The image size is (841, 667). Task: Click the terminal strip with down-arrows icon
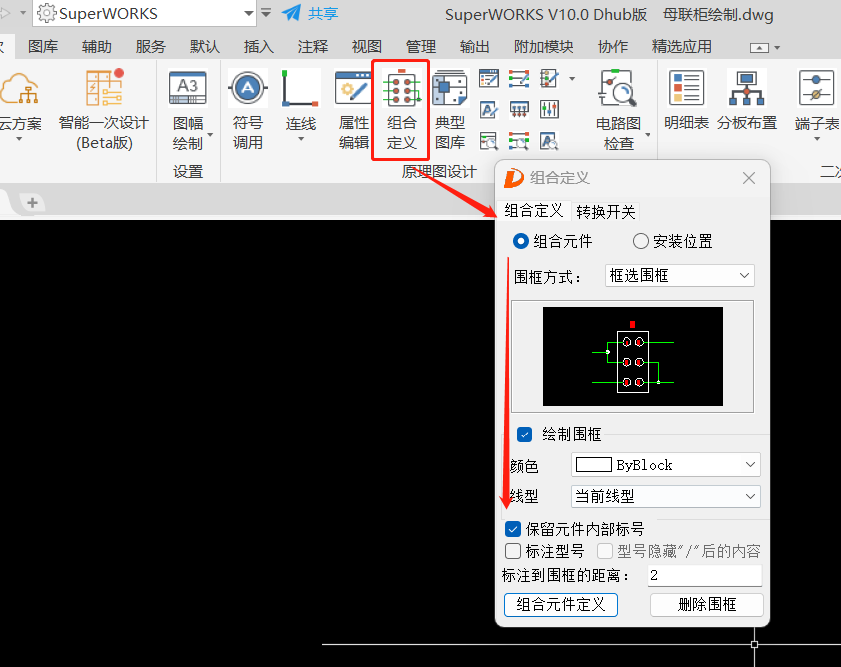[x=519, y=110]
